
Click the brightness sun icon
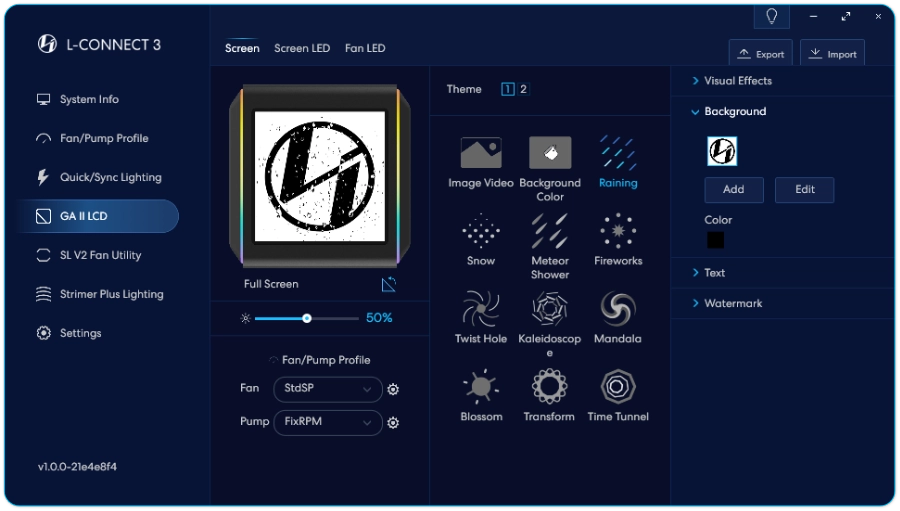(x=246, y=318)
